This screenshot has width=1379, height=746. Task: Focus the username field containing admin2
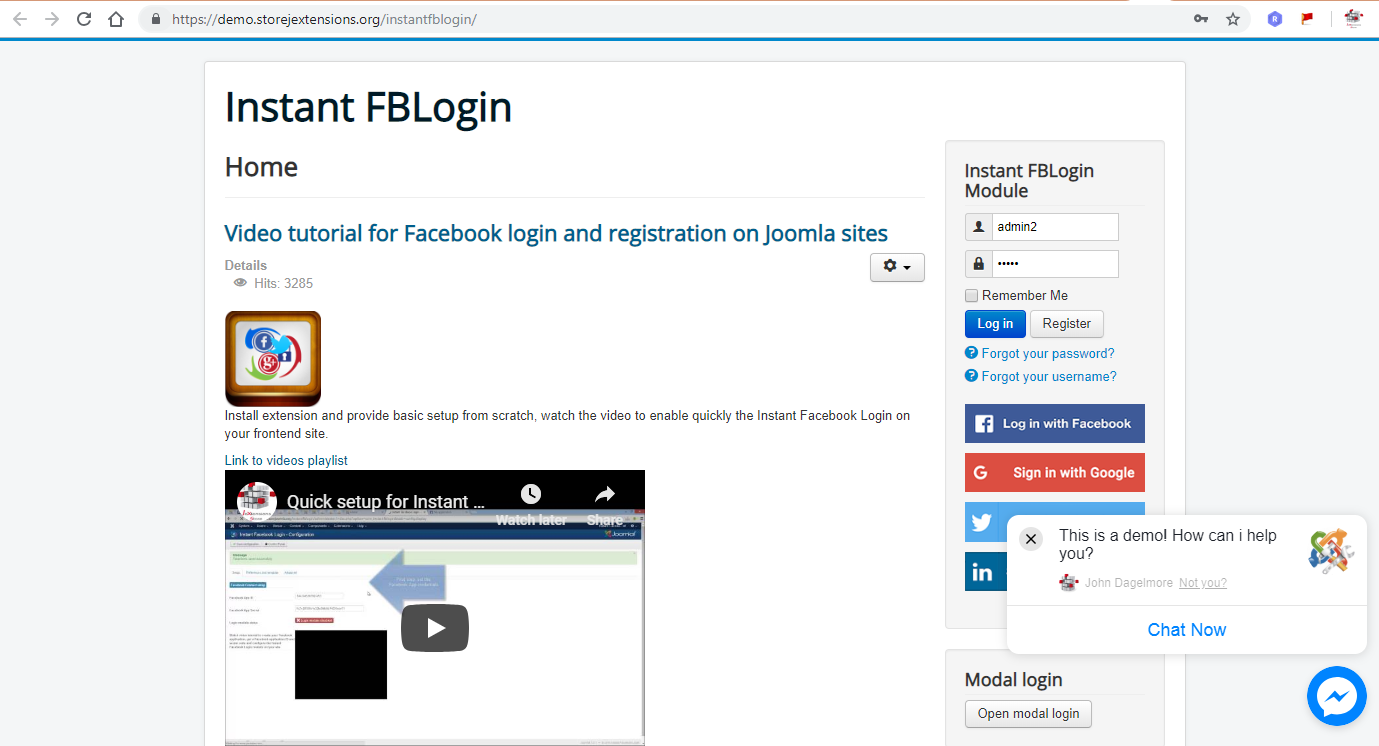point(1055,227)
